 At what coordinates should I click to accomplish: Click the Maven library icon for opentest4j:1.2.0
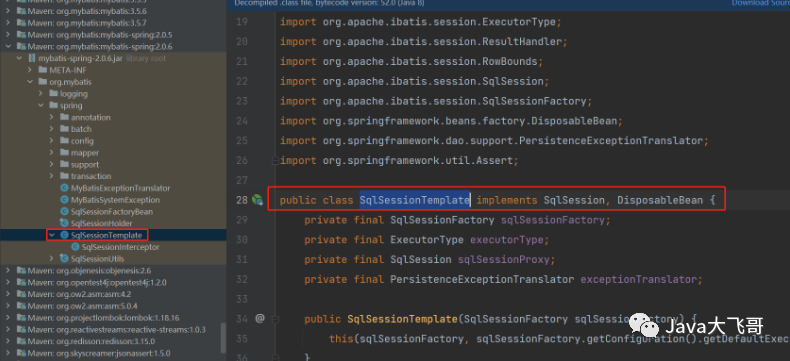[21, 282]
